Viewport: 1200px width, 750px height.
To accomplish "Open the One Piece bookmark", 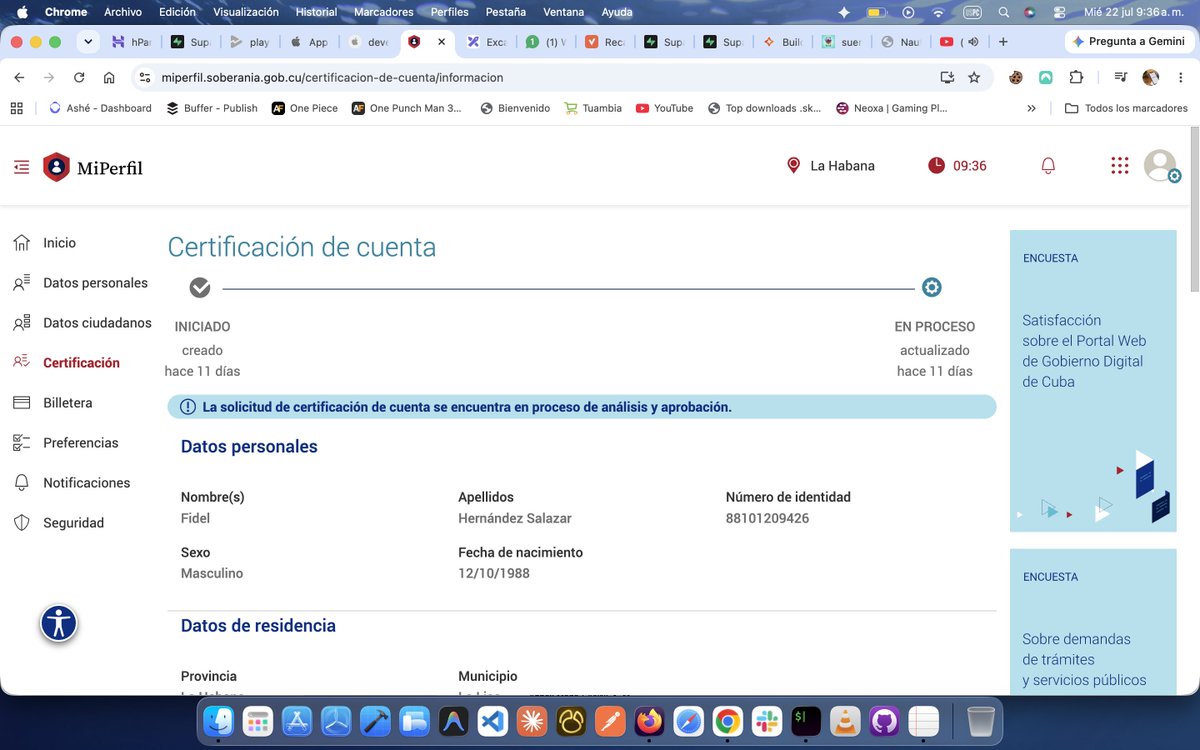I will tap(305, 108).
